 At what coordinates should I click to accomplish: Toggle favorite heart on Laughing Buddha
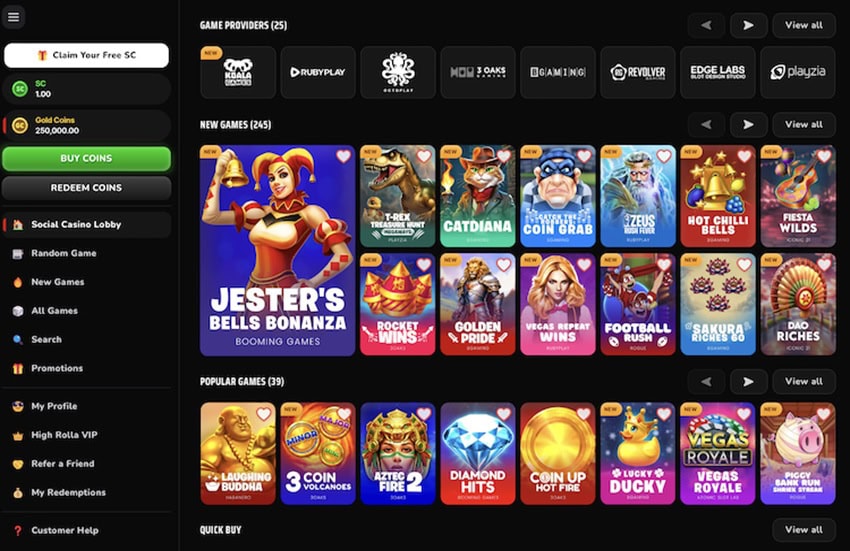tap(263, 414)
